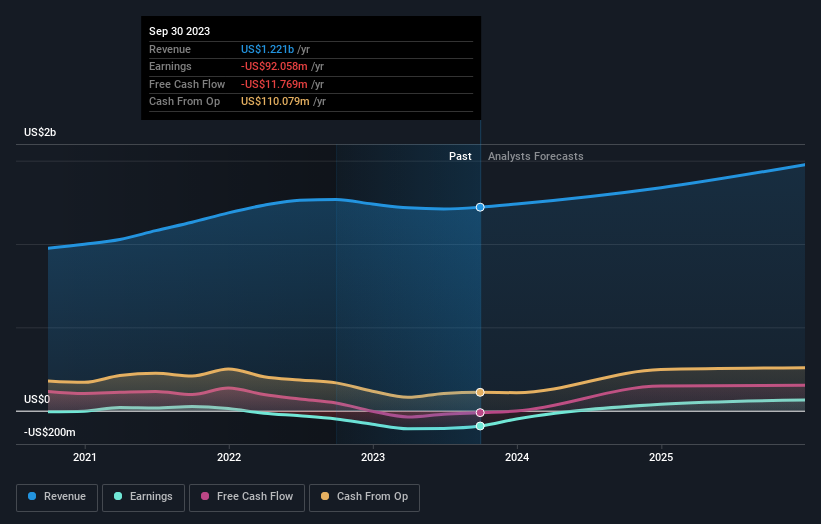821x524 pixels.
Task: Click the US$2b axis label
Action: coord(40,132)
